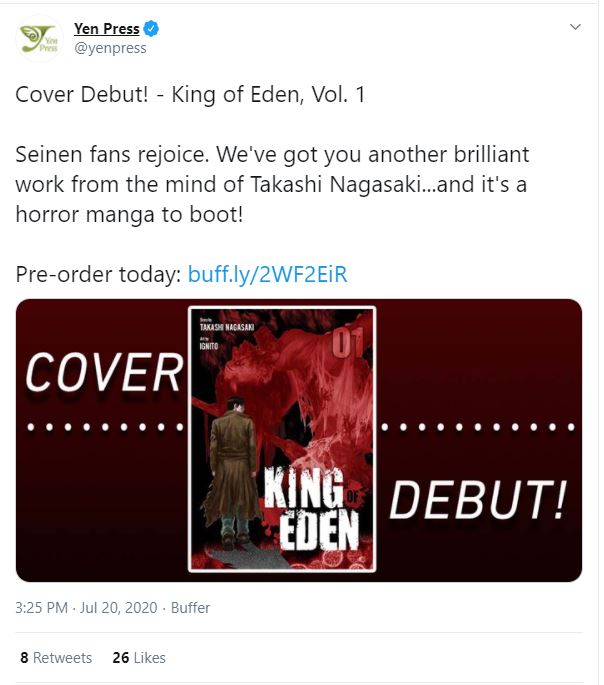Click the Yen Press profile avatar
Image resolution: width=604 pixels, height=685 pixels.
[x=40, y=38]
